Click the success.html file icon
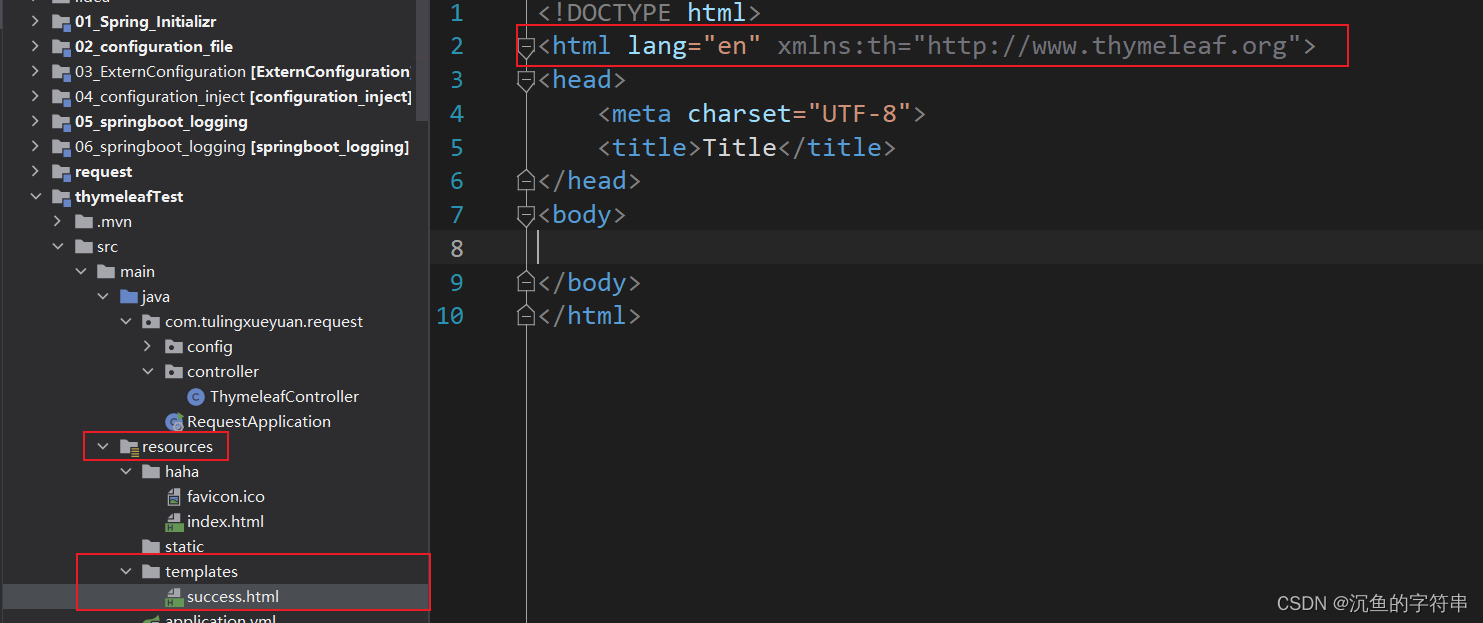Screen dimensions: 1483x623 click(176, 596)
